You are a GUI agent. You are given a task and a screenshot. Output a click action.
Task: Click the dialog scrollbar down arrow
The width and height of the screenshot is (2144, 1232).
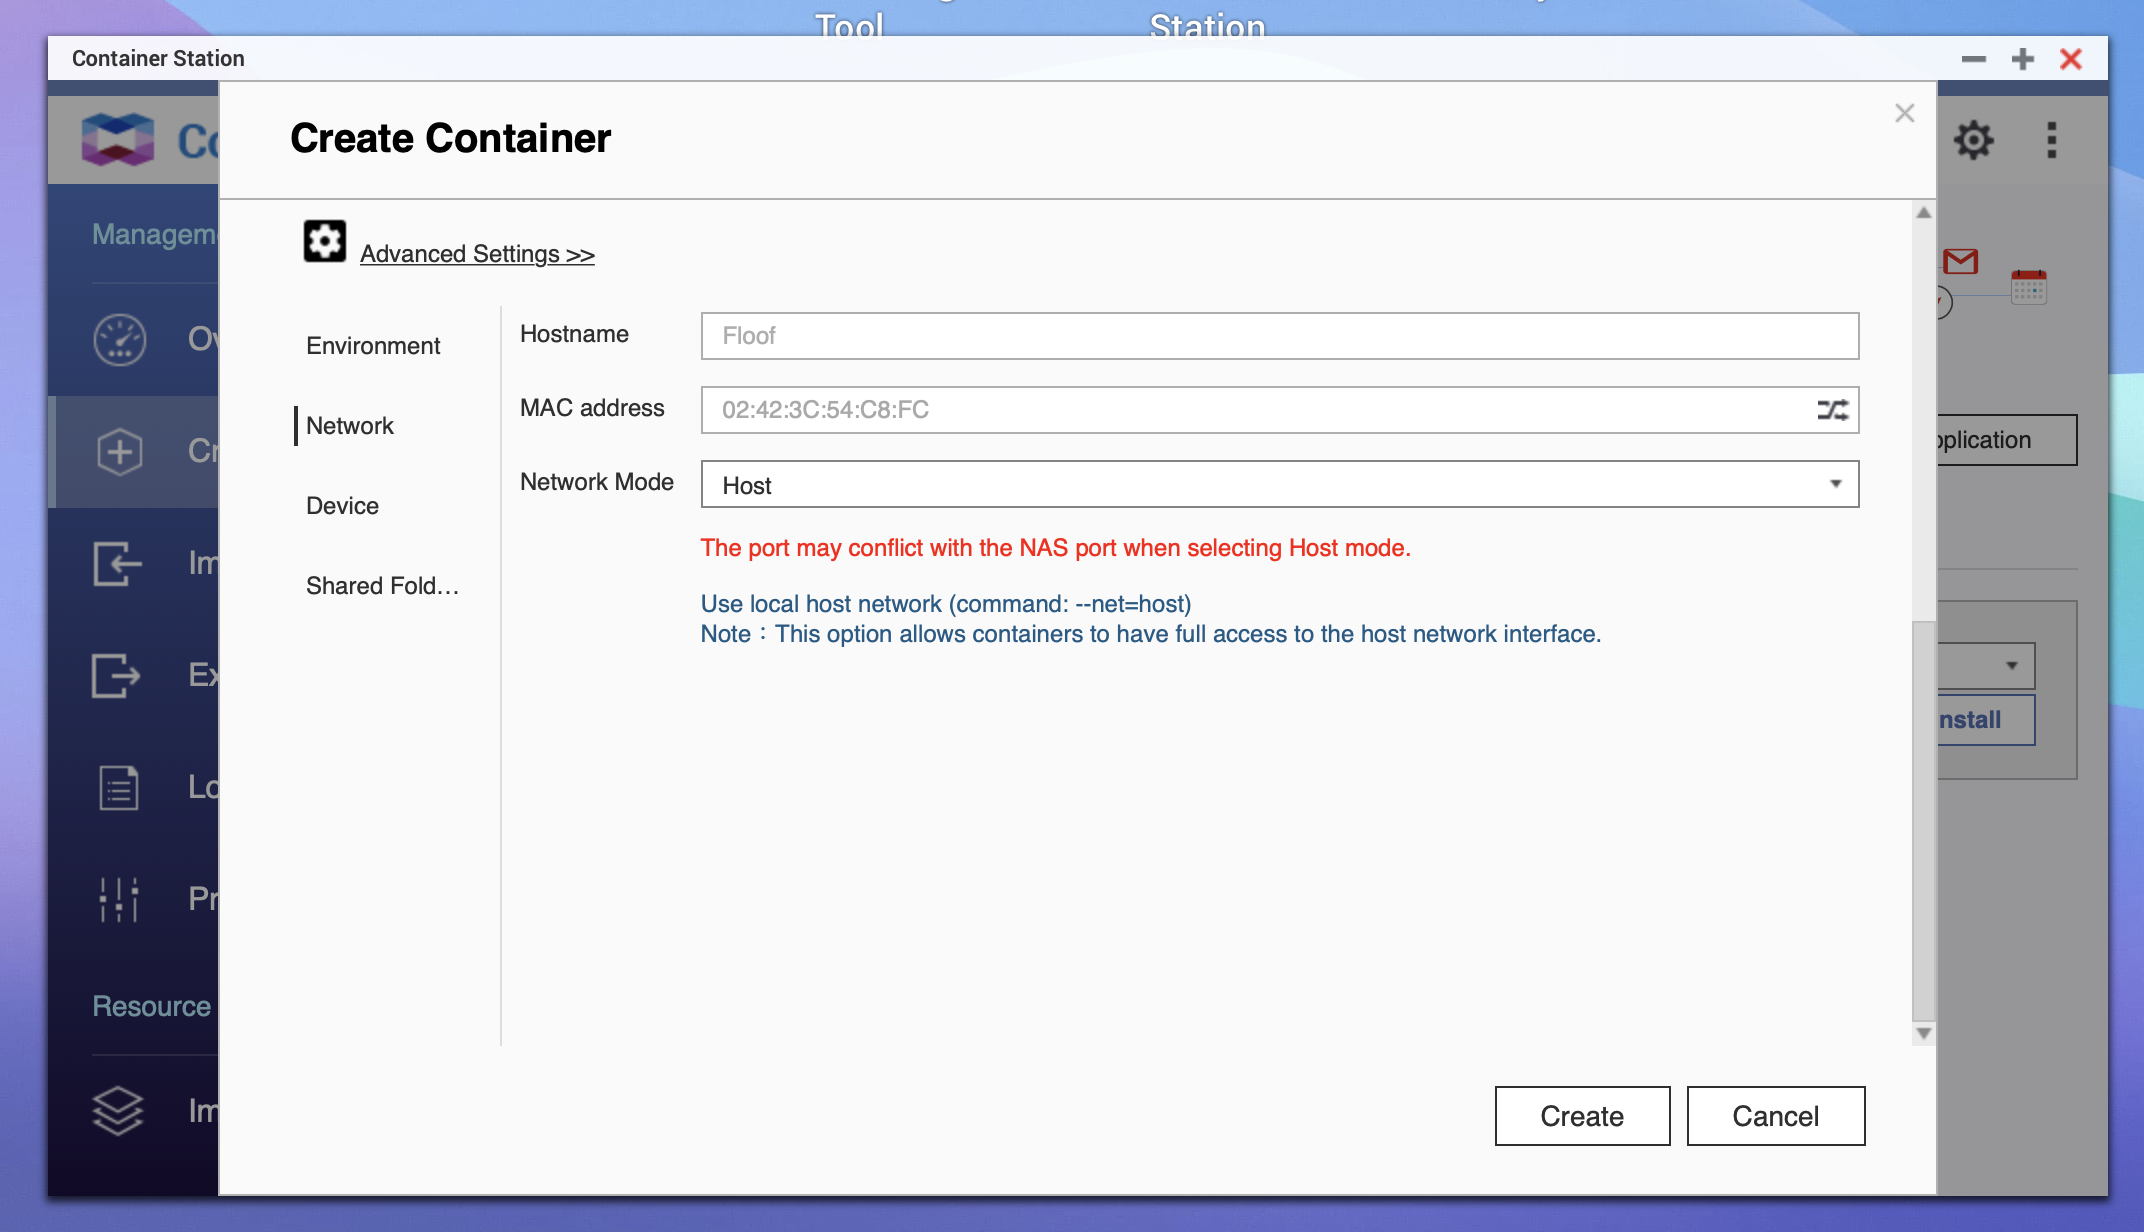[1923, 1033]
